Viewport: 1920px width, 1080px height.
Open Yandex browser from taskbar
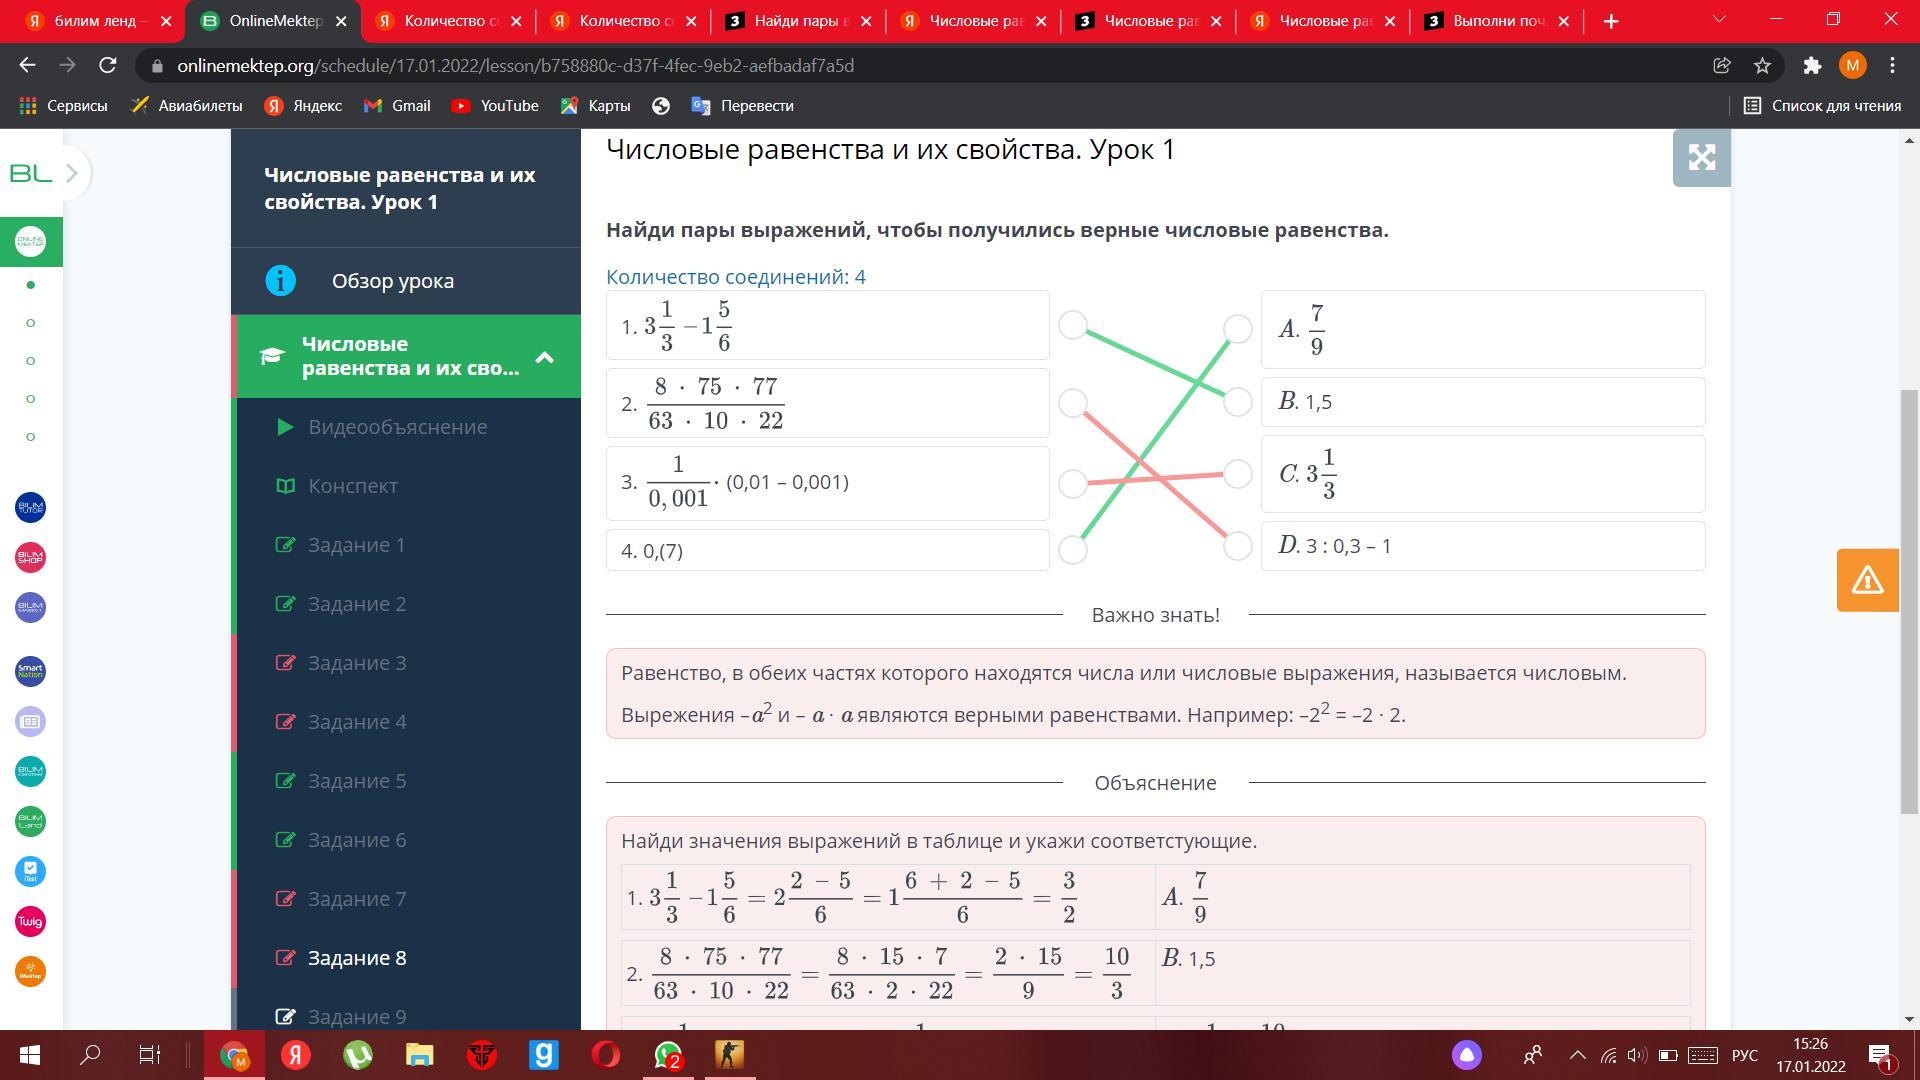click(x=296, y=1055)
